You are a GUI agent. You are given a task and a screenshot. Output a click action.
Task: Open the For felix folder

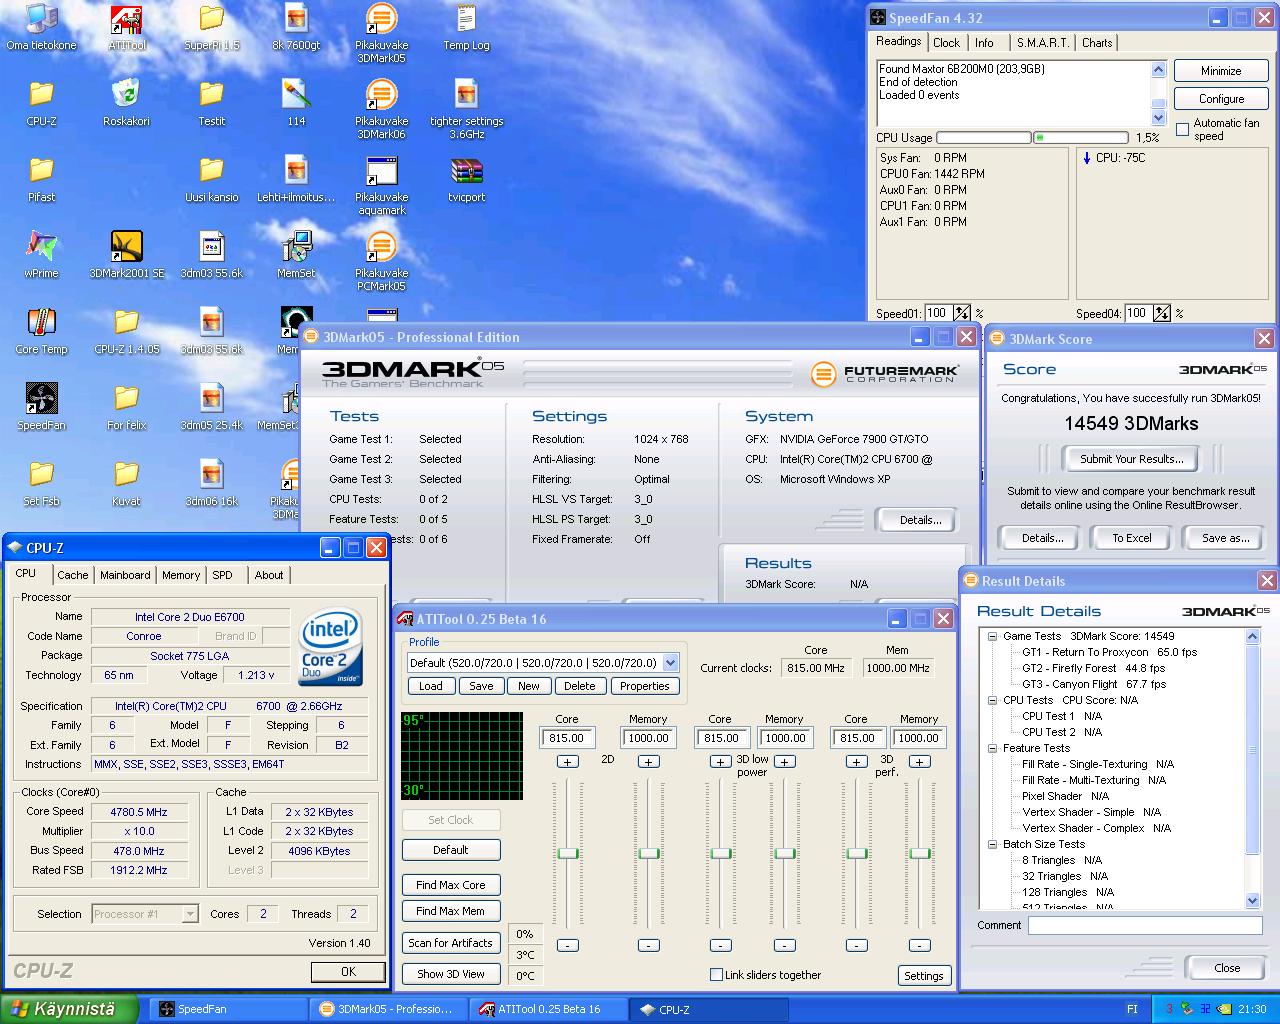(x=126, y=408)
